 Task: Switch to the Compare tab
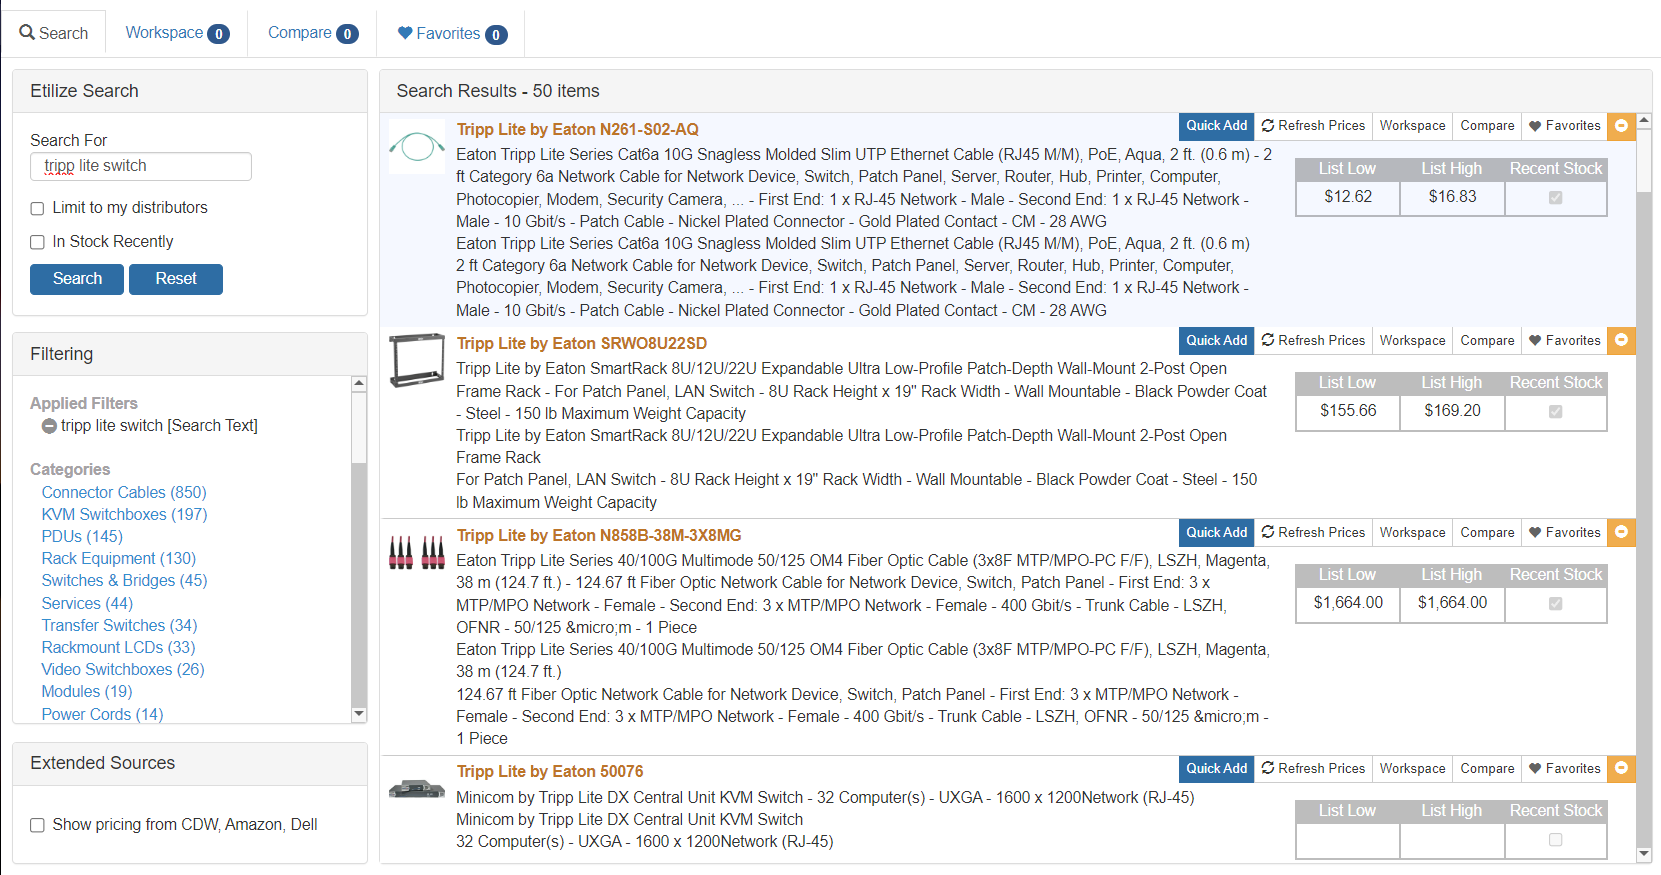(x=312, y=33)
